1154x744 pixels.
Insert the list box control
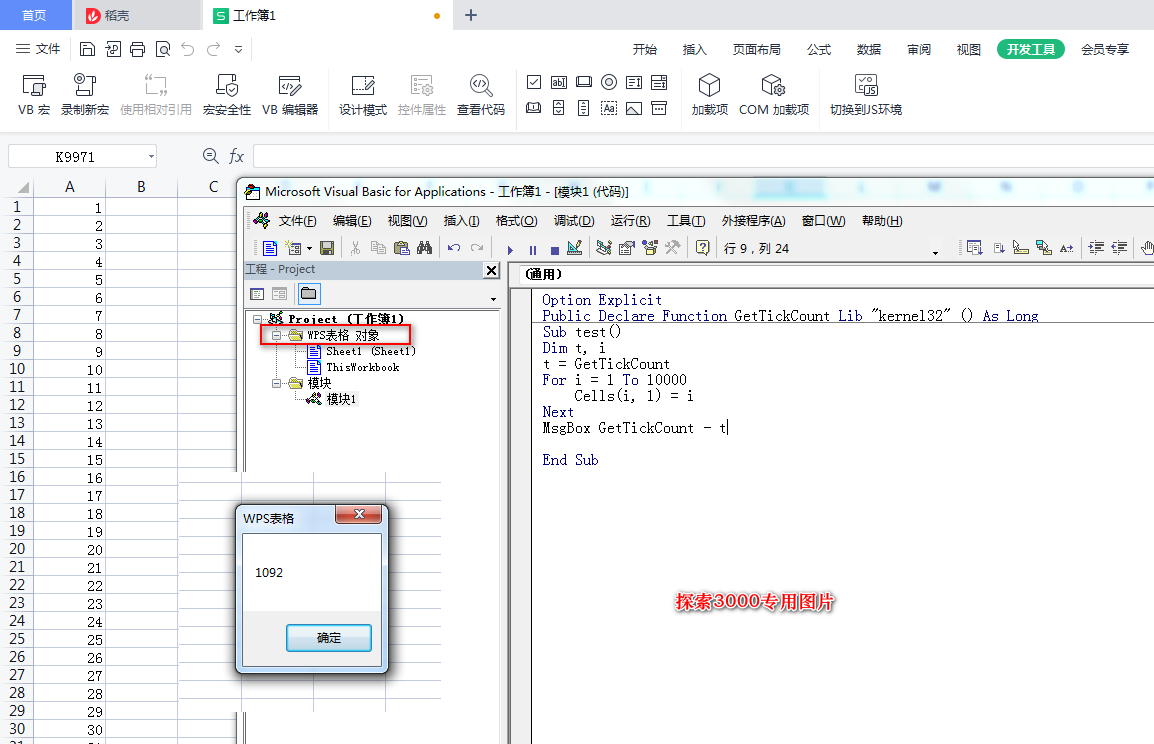634,82
